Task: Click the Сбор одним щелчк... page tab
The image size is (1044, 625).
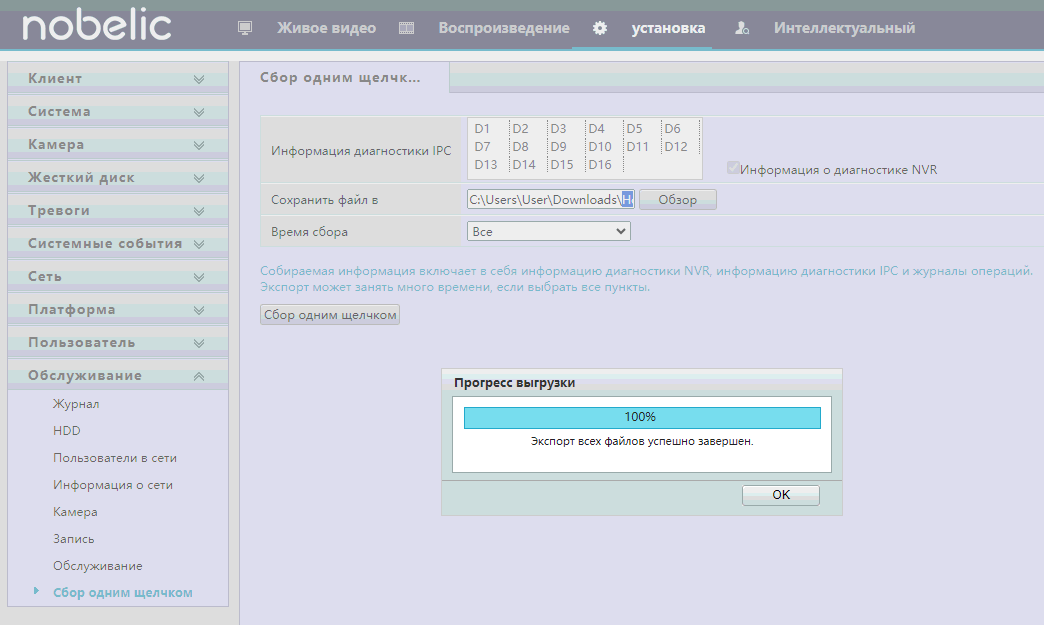Action: pos(340,77)
